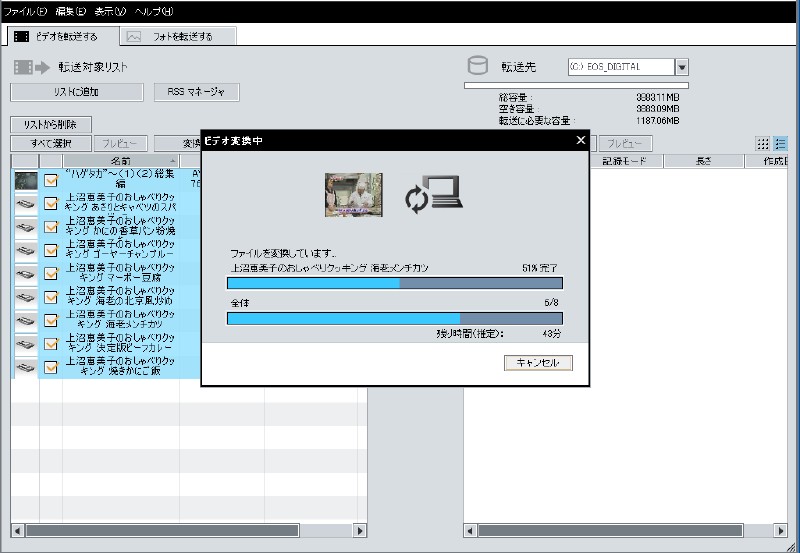Click the convert sync arrows icon in dialog
800x553 pixels.
click(x=416, y=198)
